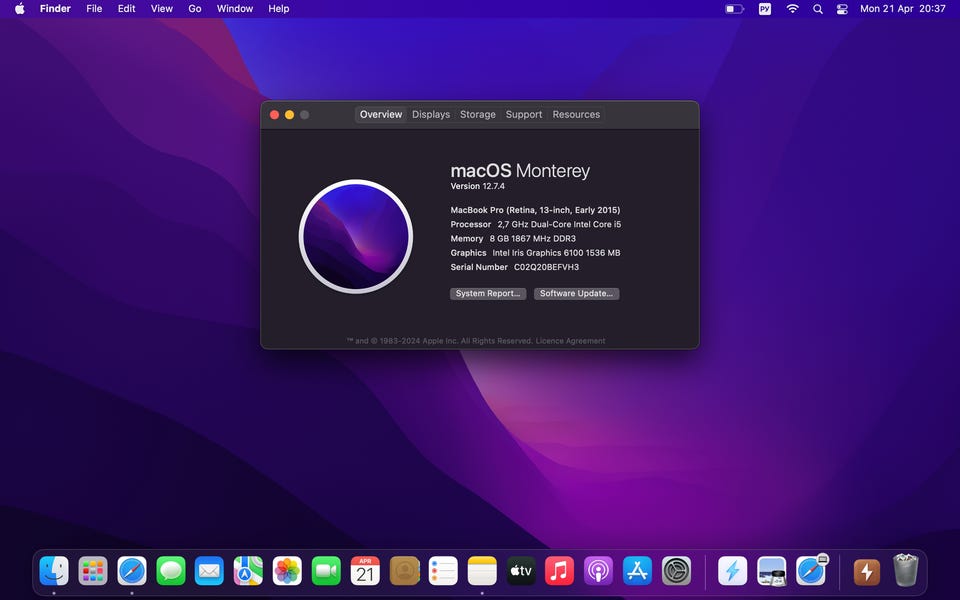The height and width of the screenshot is (600, 960).
Task: Click the macOS Monterey title text
Action: click(520, 171)
